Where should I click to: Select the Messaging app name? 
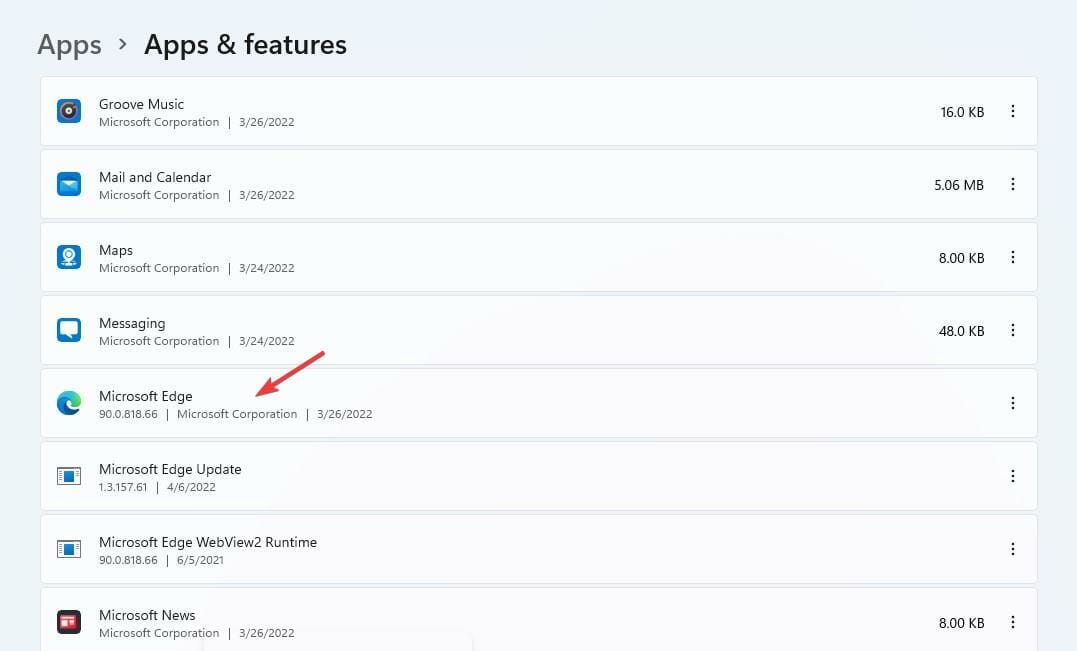132,323
